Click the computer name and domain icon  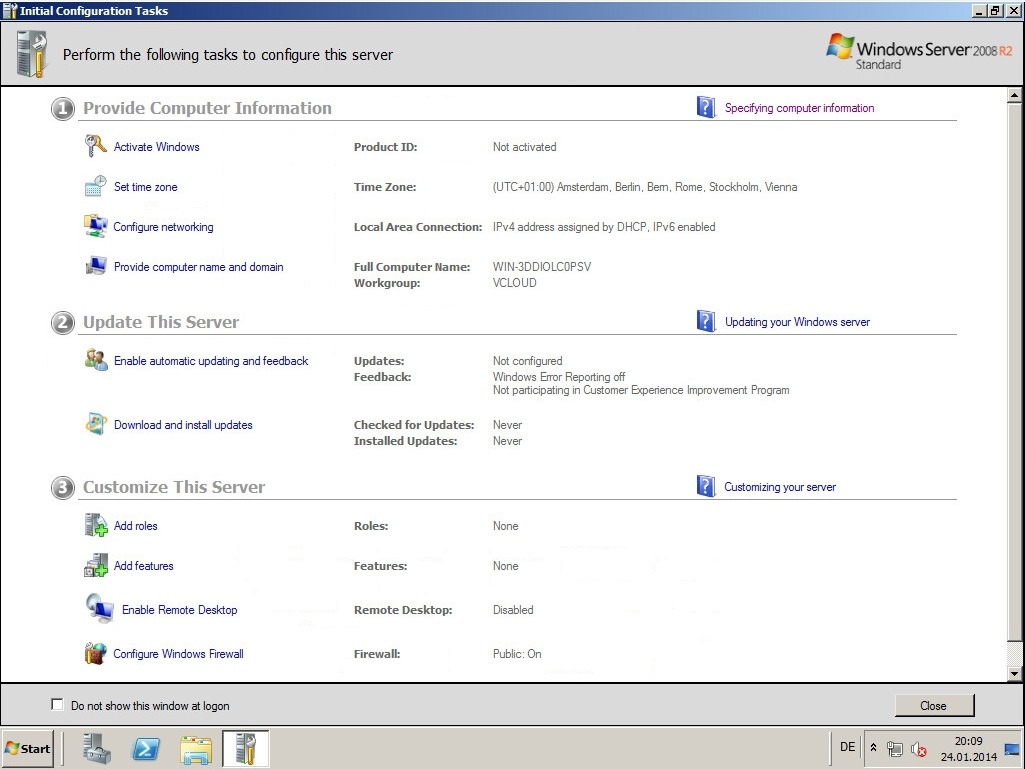point(95,266)
